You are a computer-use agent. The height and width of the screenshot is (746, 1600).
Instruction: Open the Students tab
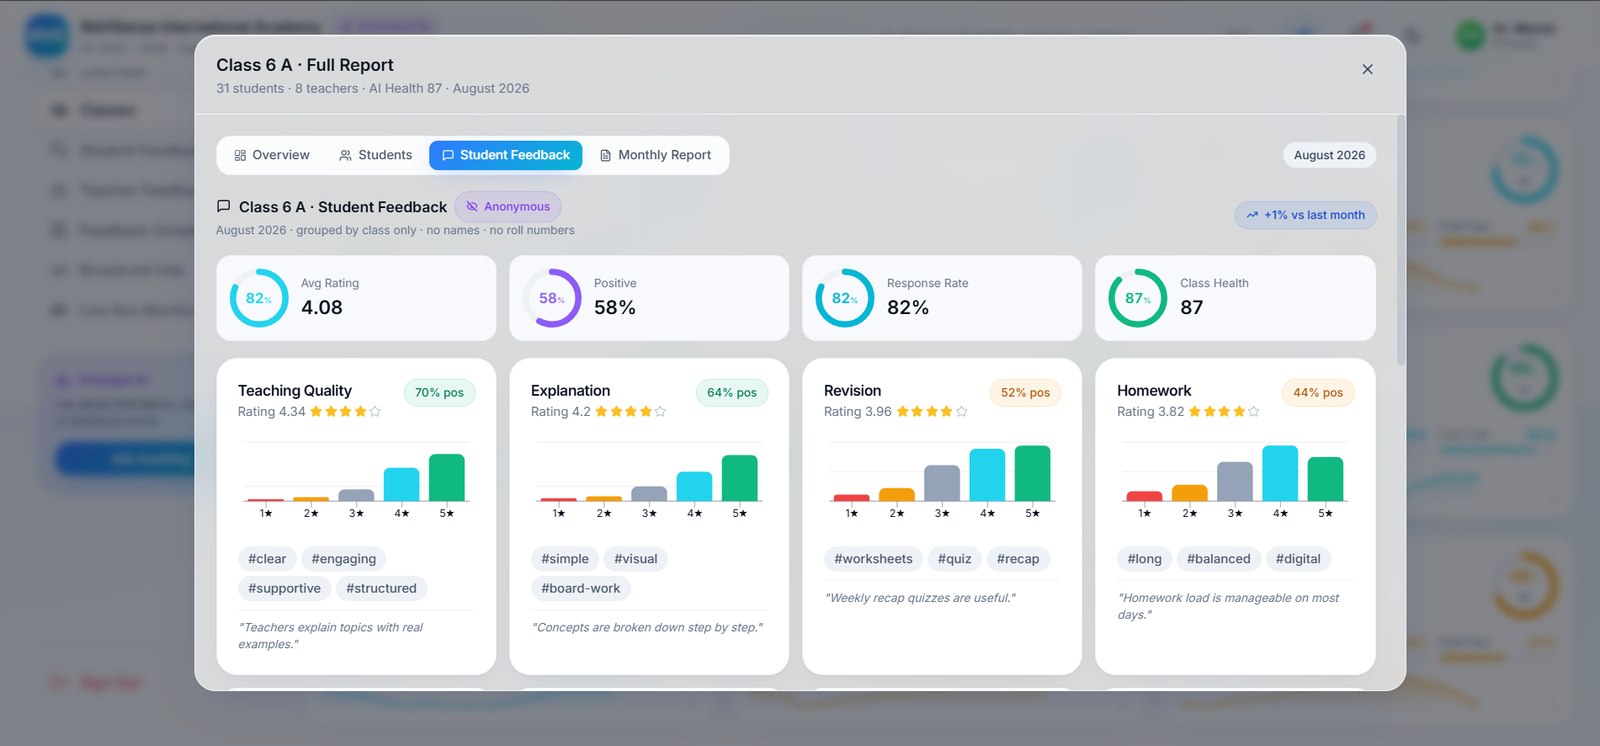tap(375, 155)
